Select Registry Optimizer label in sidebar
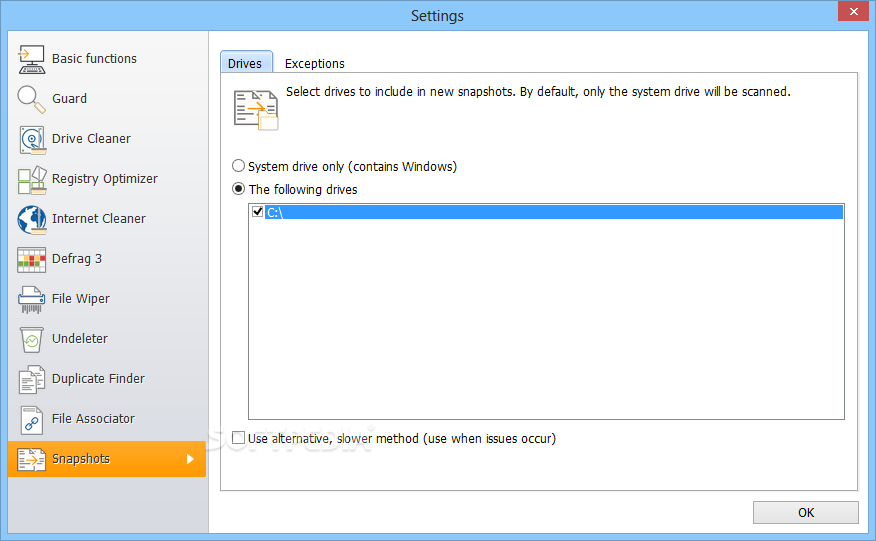Viewport: 876px width, 541px height. (x=104, y=179)
